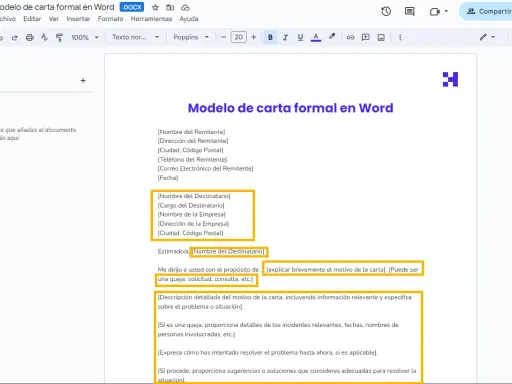Image resolution: width=512 pixels, height=384 pixels.
Task: Click the line [Correo Electrónico del Remitente]
Action: (205, 168)
